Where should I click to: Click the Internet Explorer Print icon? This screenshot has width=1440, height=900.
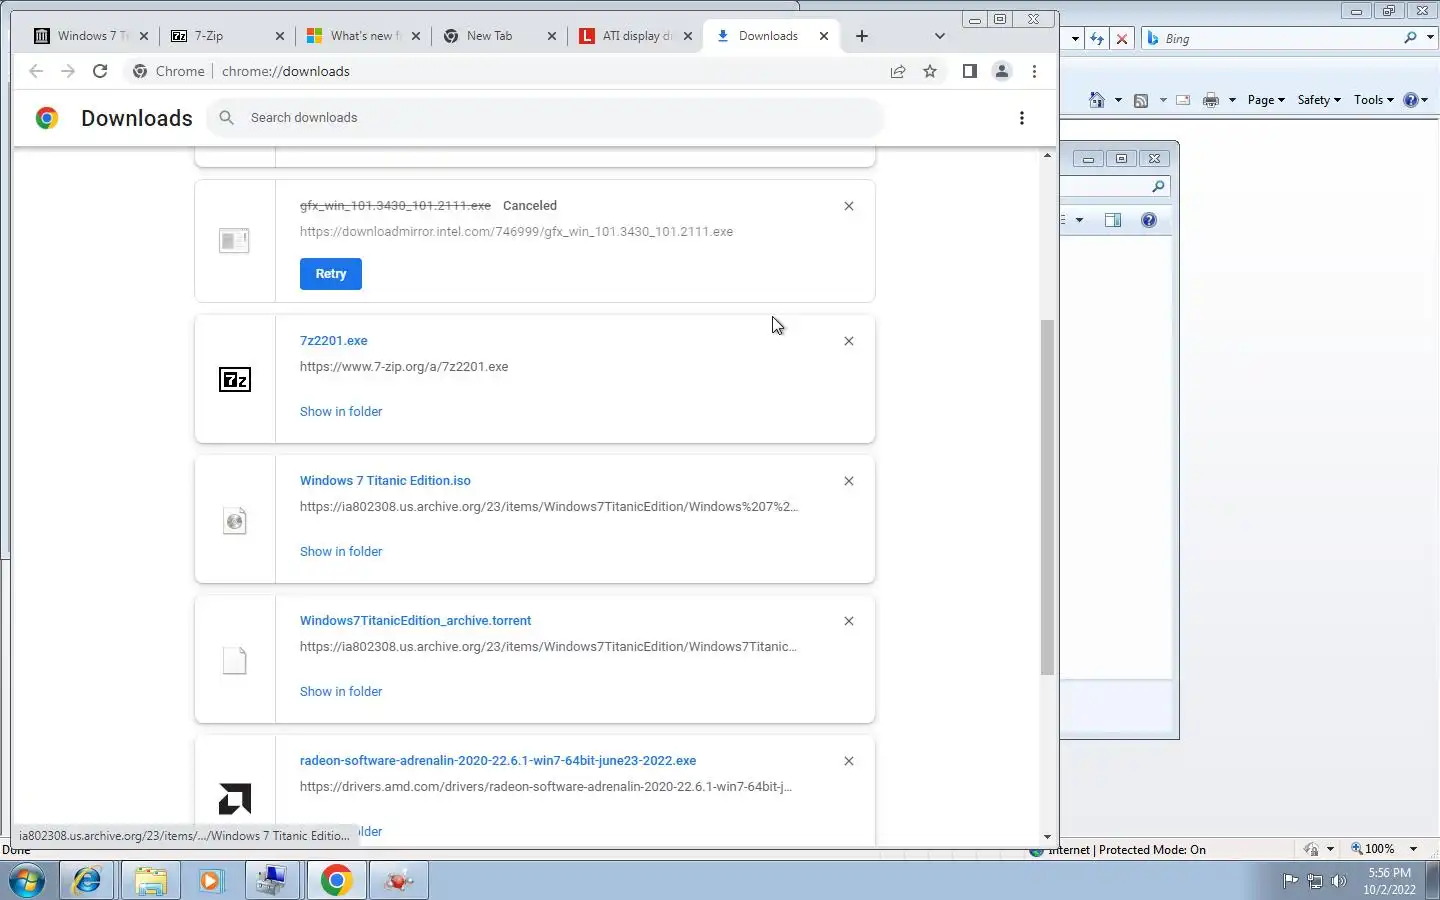click(1211, 100)
